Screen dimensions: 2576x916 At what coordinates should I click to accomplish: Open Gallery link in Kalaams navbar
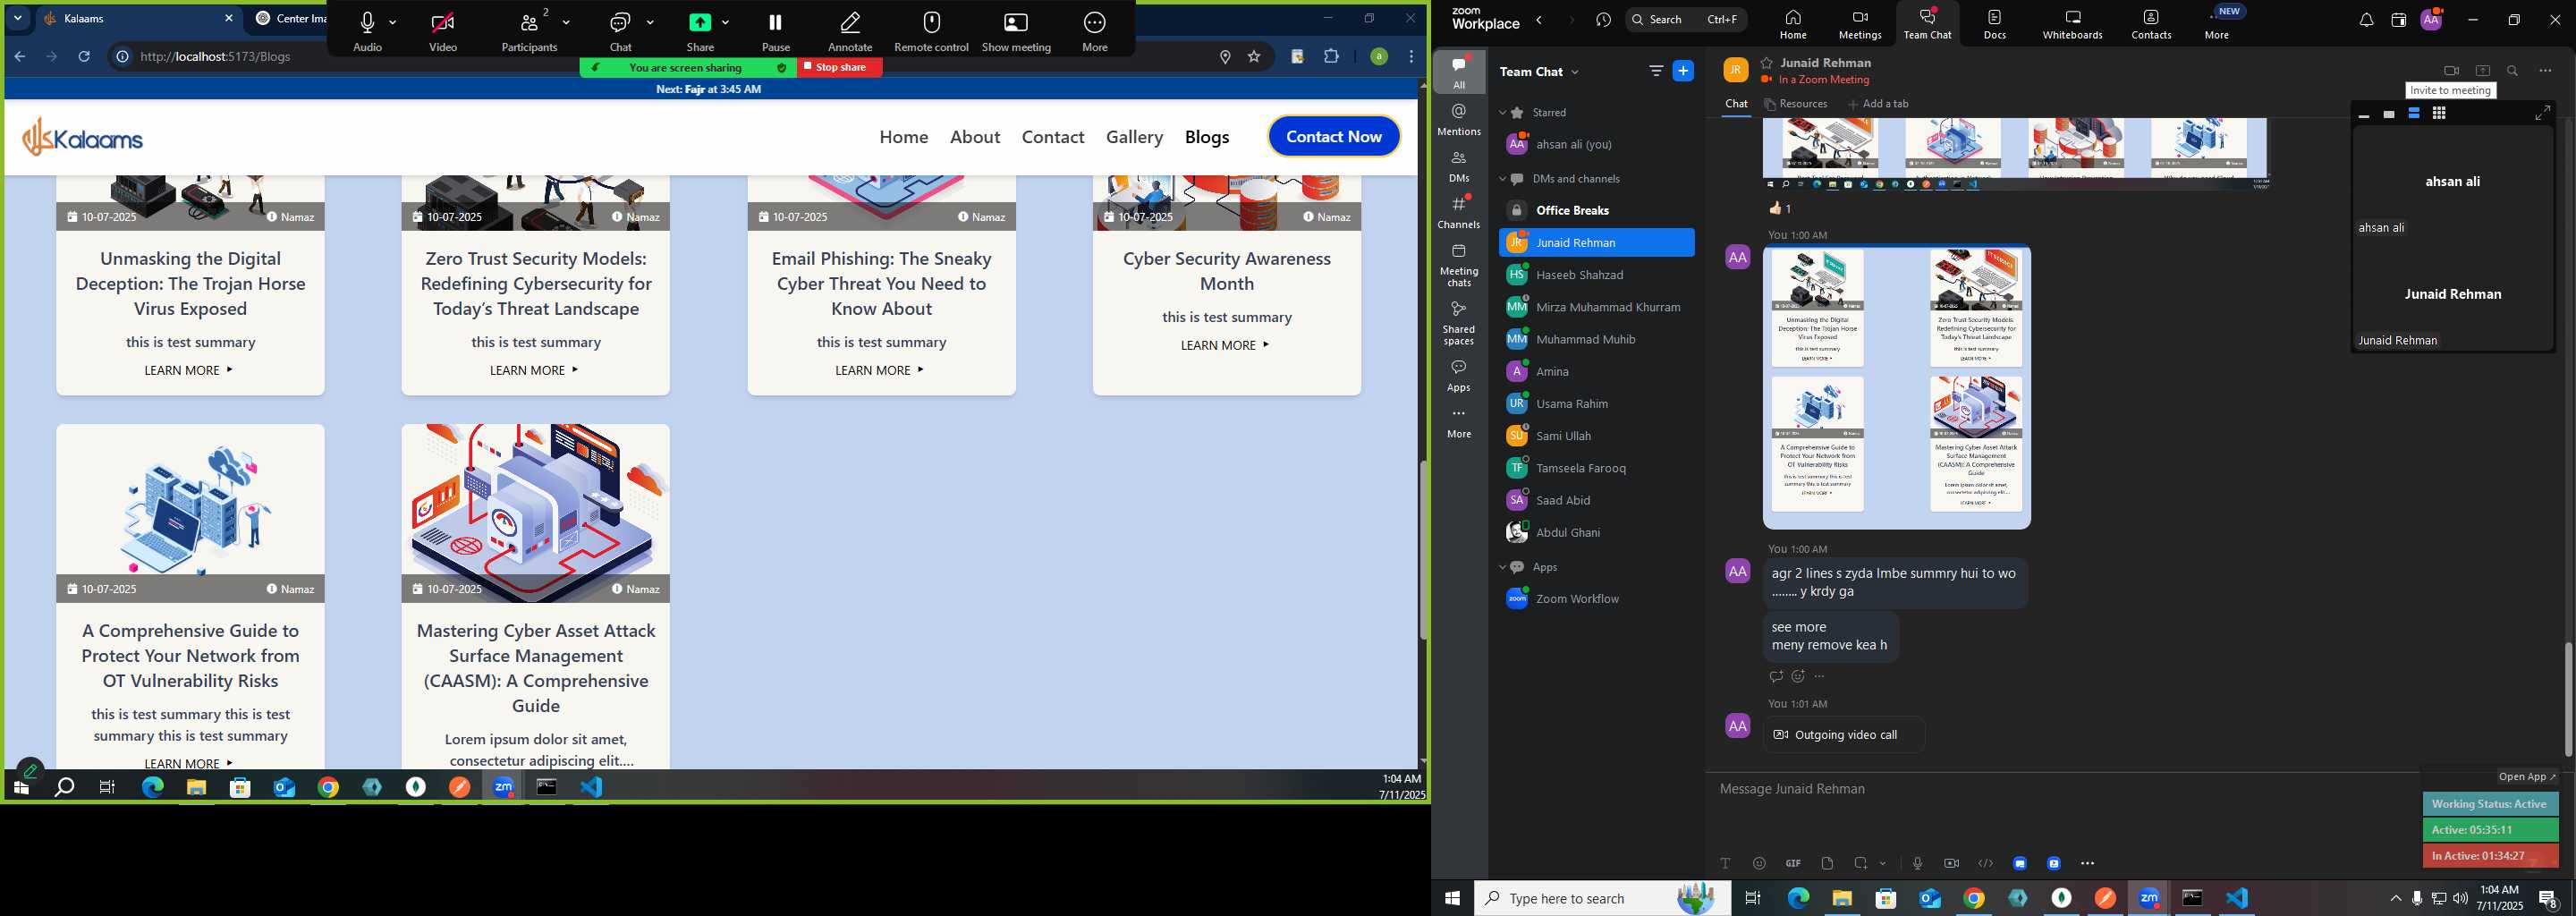pos(1134,137)
